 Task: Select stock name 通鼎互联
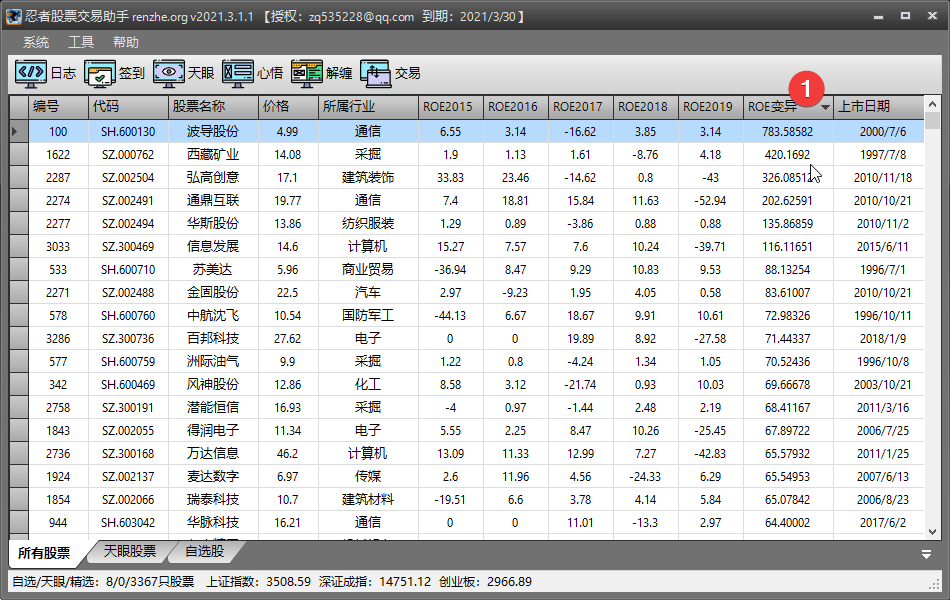click(213, 201)
